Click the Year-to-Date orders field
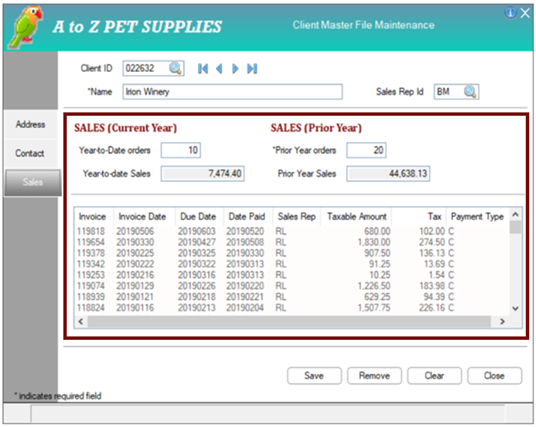This screenshot has height=427, width=536. pos(181,150)
